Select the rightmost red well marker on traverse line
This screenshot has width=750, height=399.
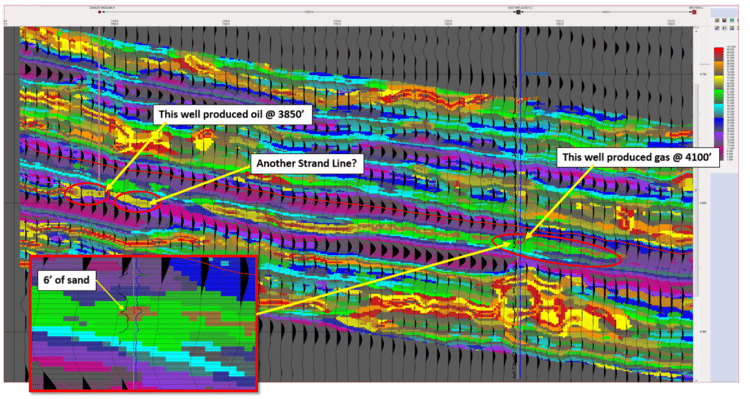(x=694, y=12)
